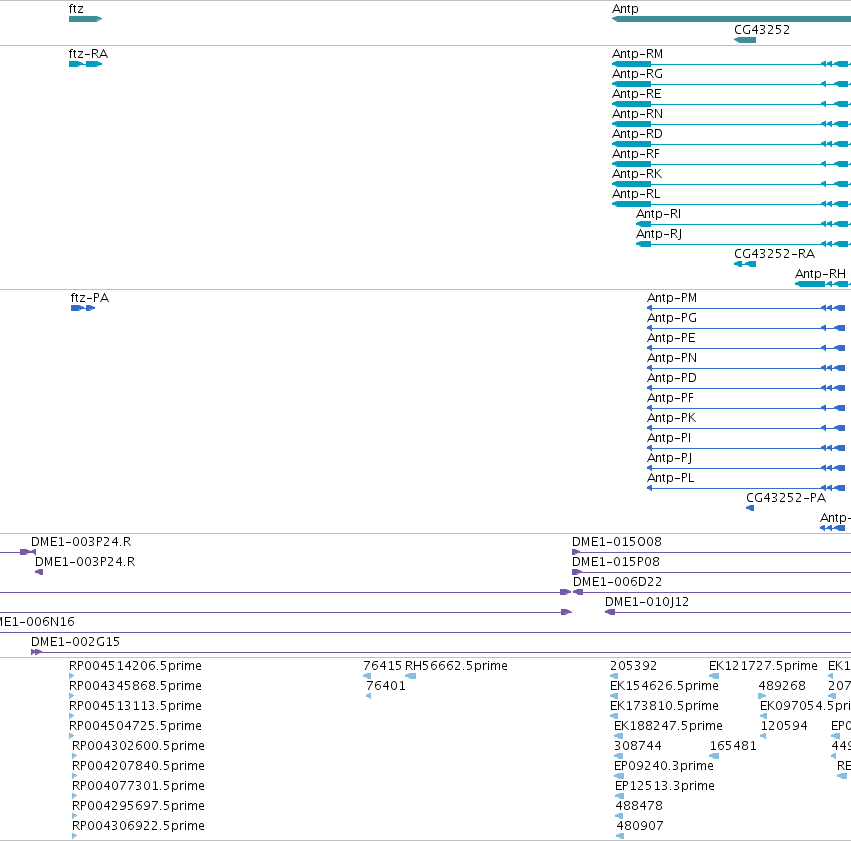Select the ftz-PA protein feature
Image resolution: width=851 pixels, height=841 pixels.
click(83, 308)
